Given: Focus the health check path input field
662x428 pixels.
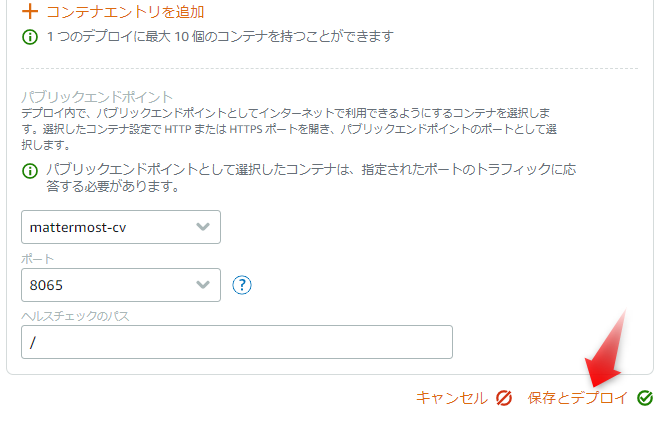Looking at the screenshot, I should coord(236,342).
